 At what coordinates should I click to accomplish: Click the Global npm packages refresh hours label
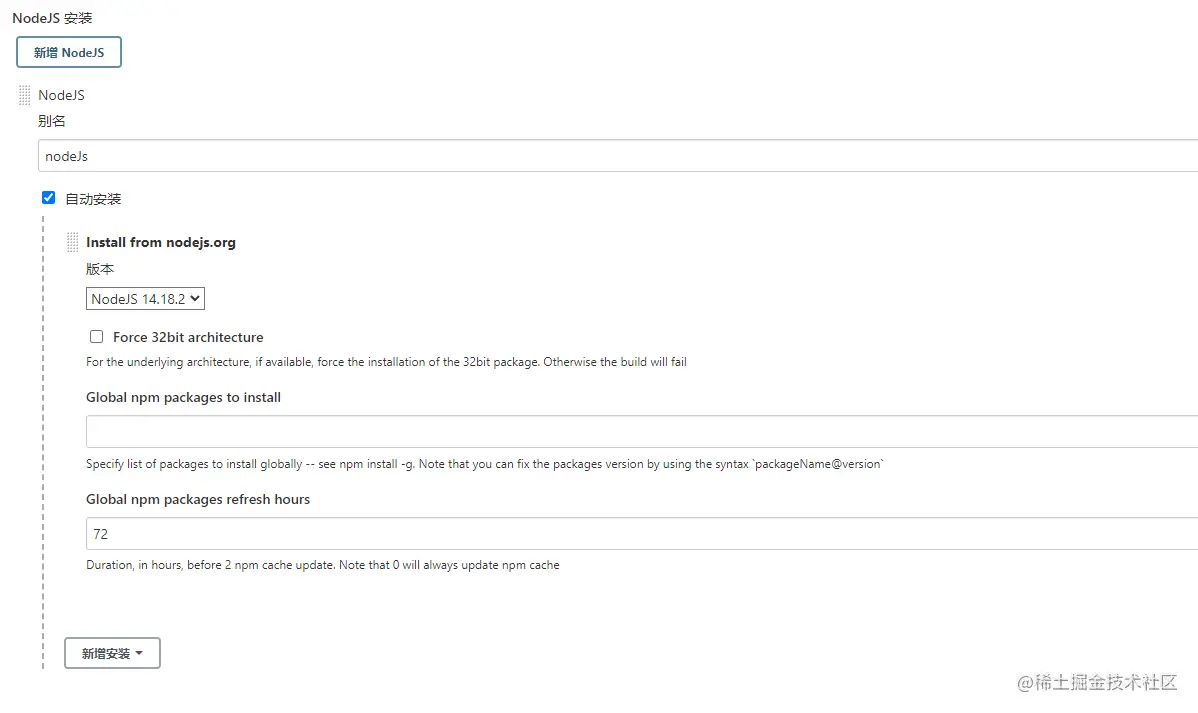[198, 499]
